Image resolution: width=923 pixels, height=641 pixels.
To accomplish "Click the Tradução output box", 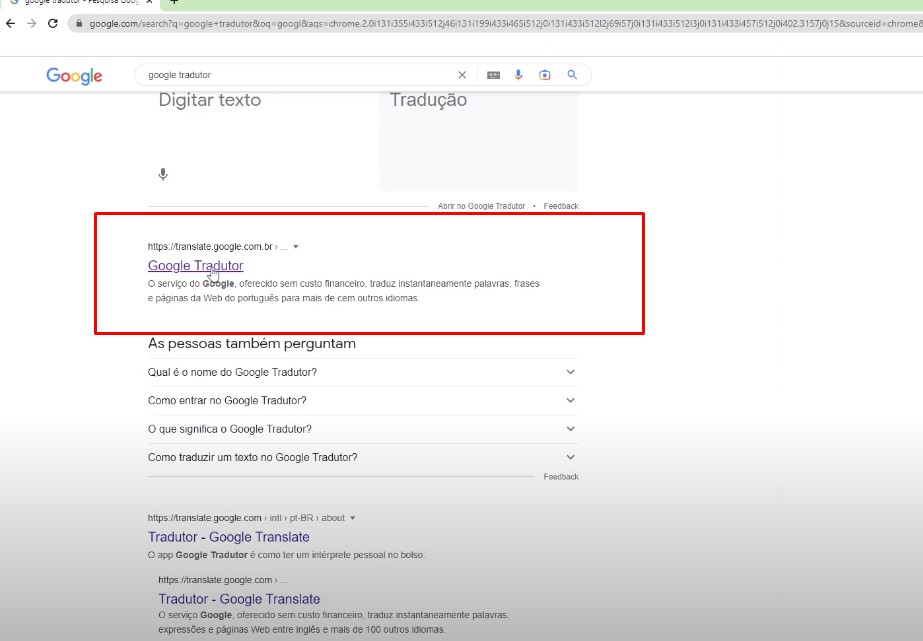I will (x=479, y=140).
